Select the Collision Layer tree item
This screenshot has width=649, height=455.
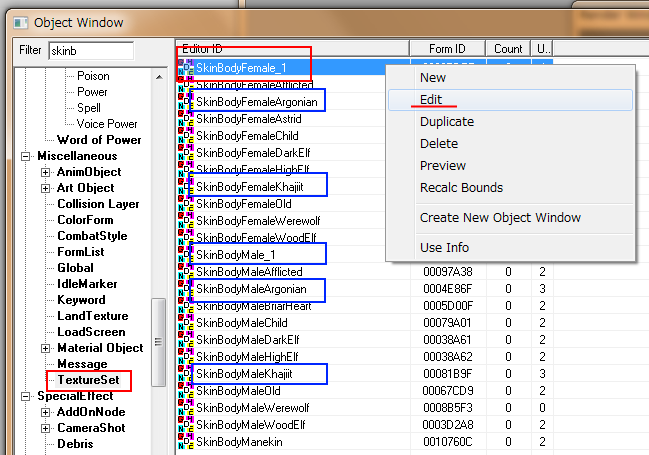point(99,204)
